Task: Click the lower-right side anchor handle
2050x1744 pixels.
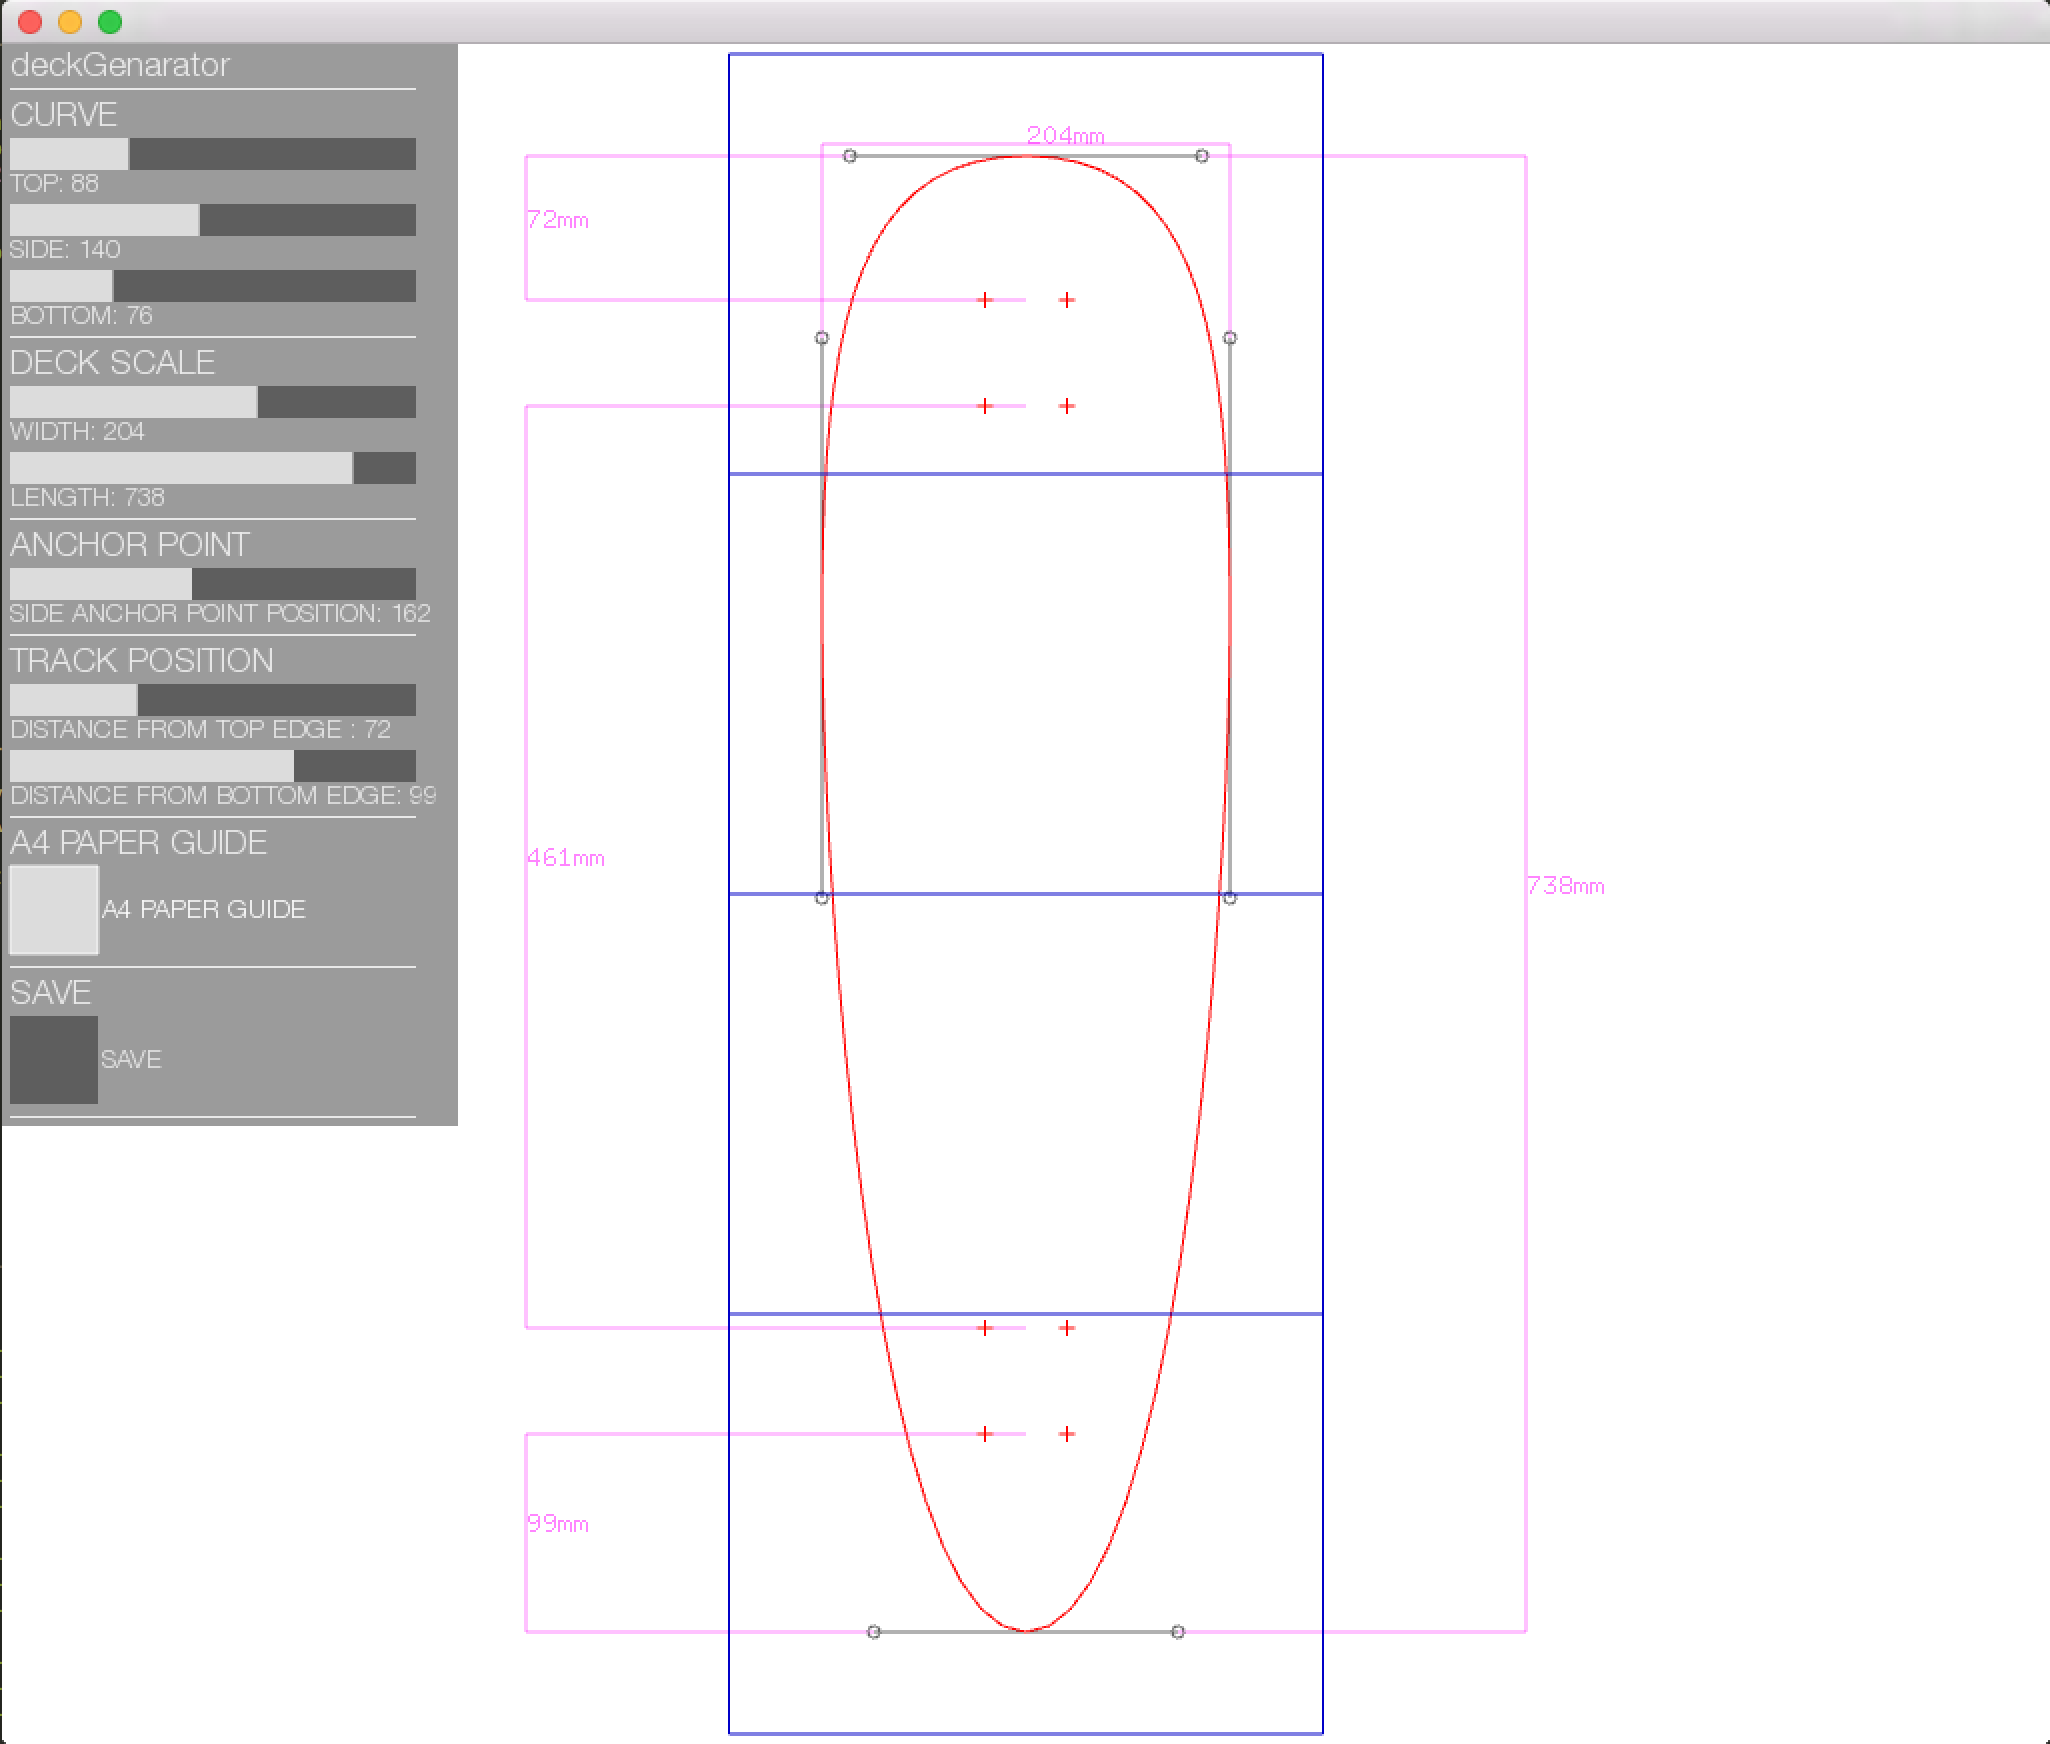Action: [1230, 898]
